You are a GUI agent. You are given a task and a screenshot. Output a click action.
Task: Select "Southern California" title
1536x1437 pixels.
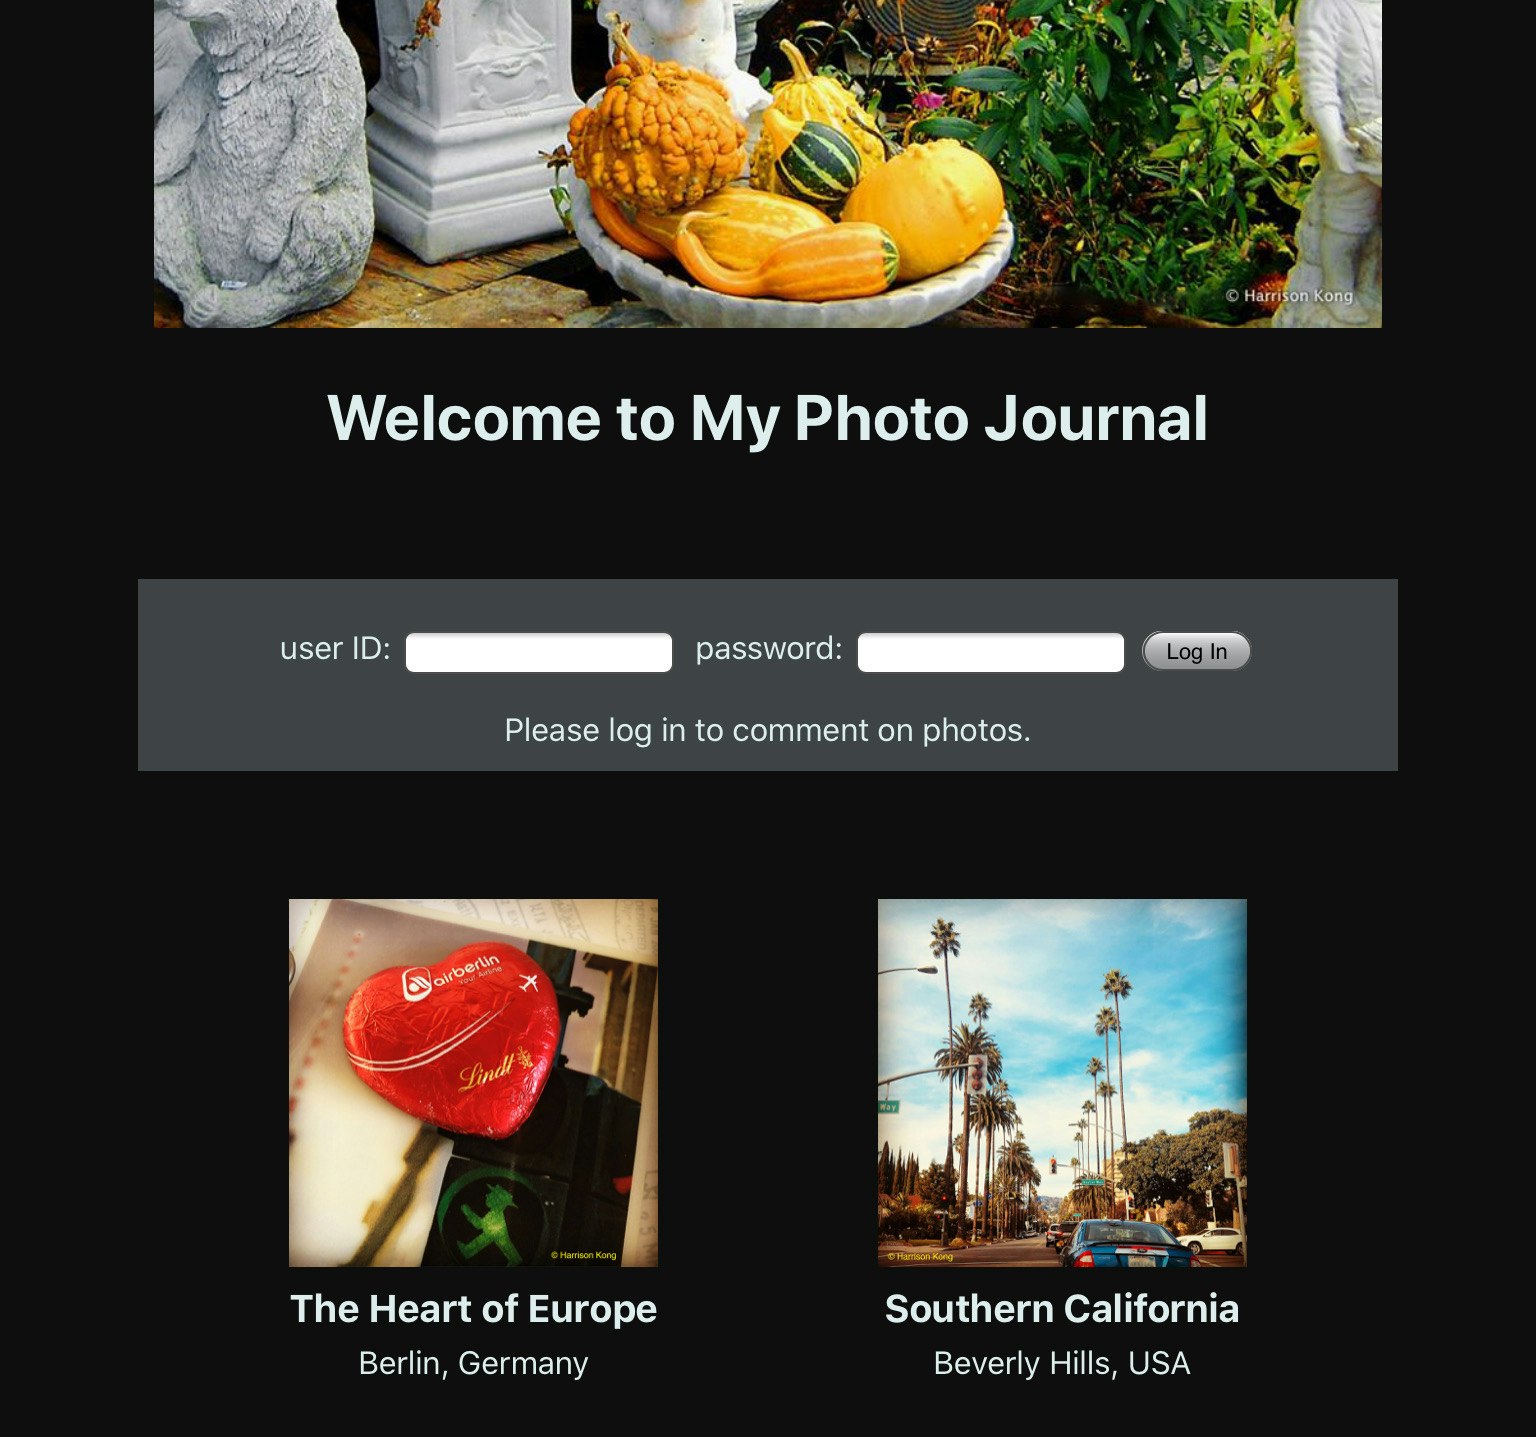1062,1309
